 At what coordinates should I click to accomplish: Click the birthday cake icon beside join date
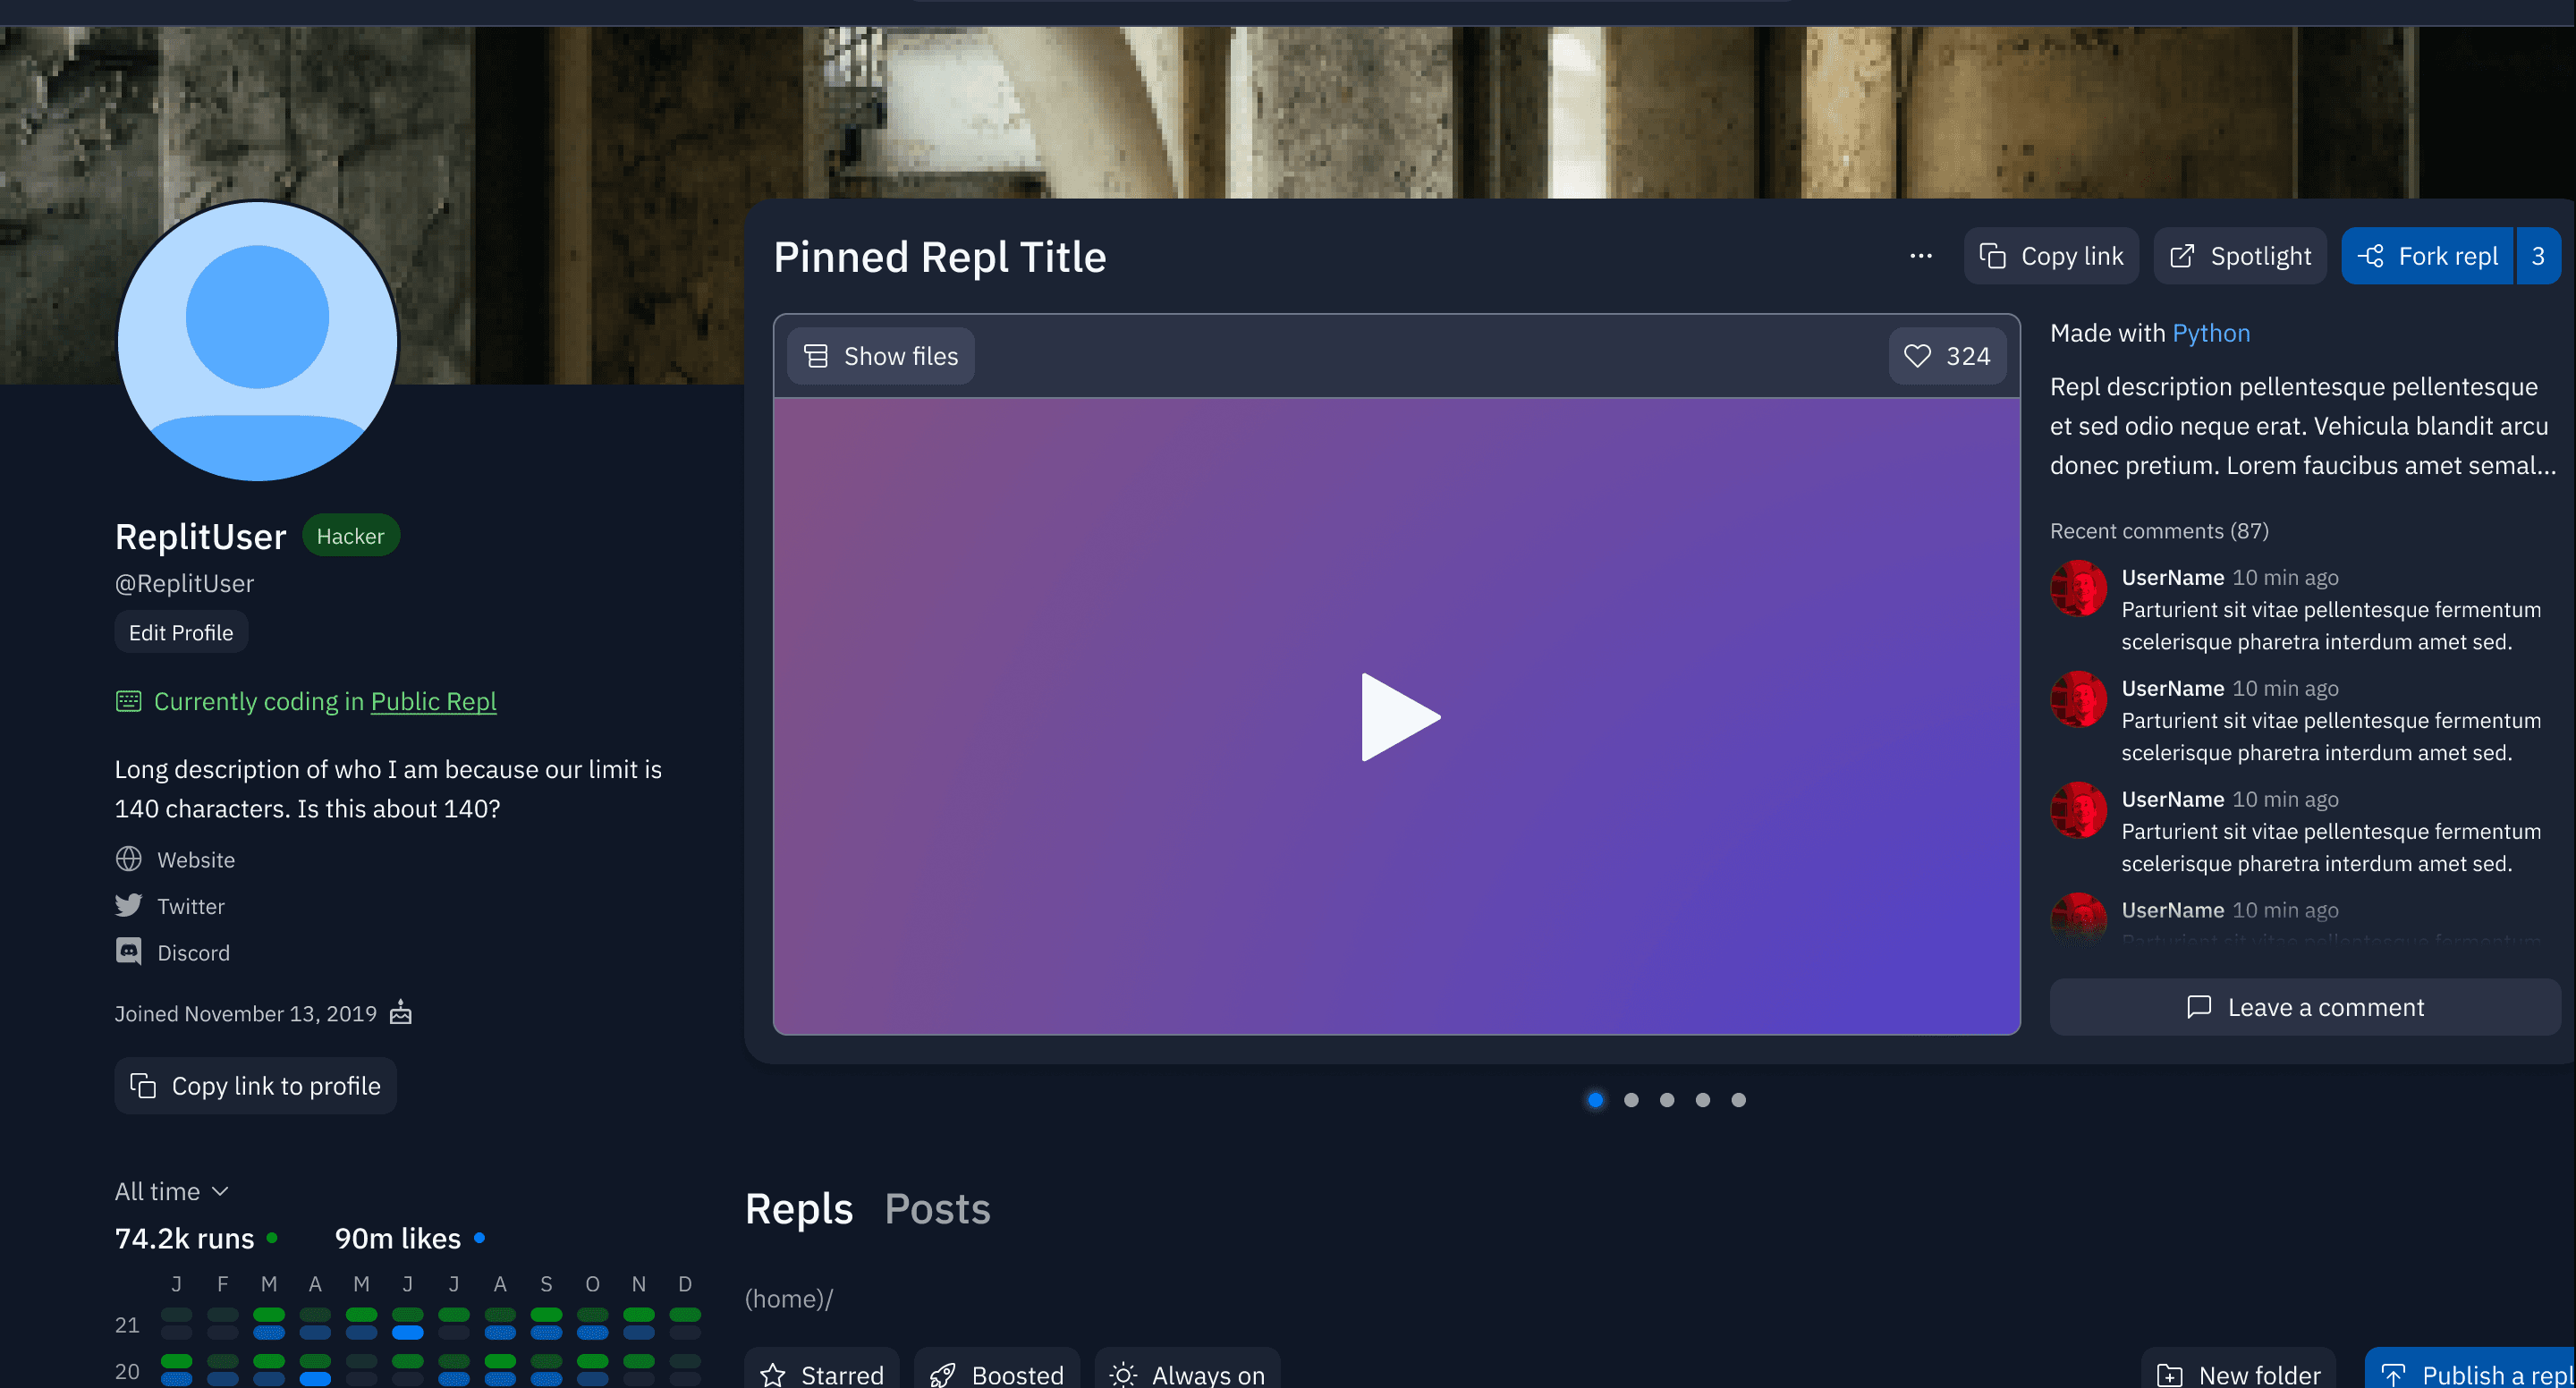click(400, 1013)
